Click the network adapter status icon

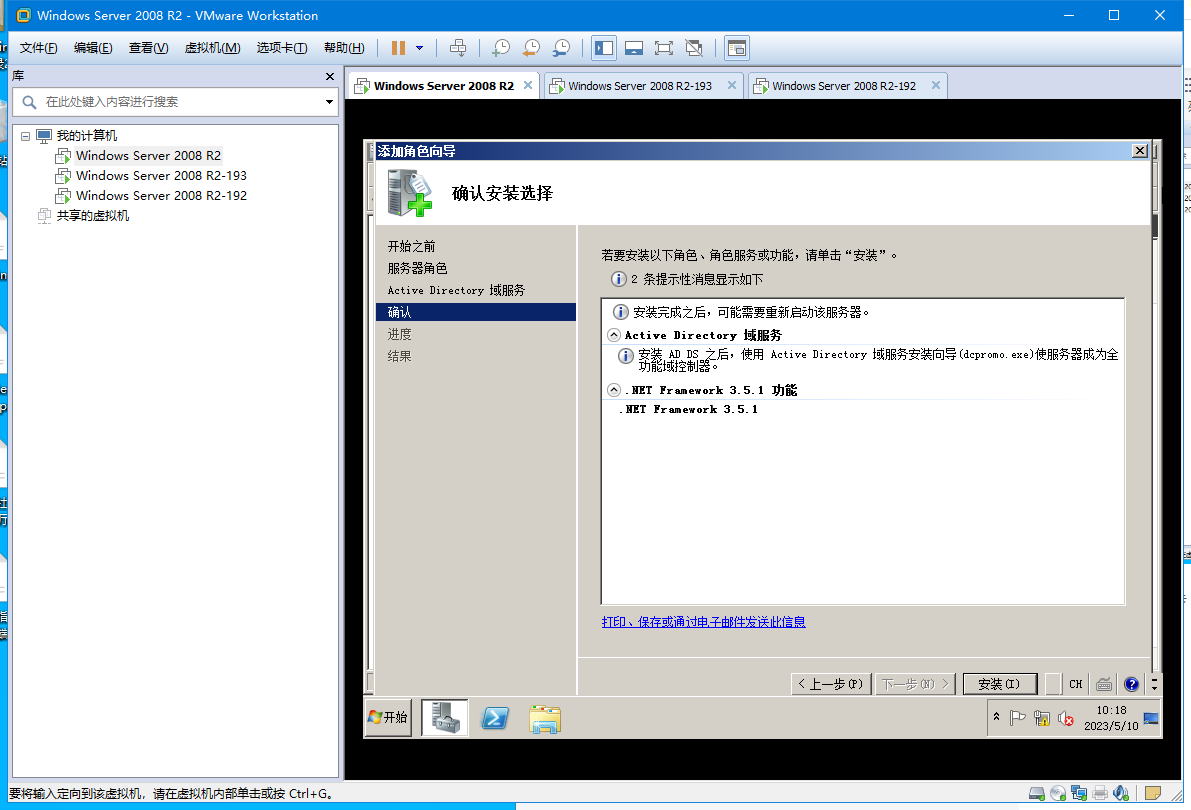pyautogui.click(x=1079, y=793)
